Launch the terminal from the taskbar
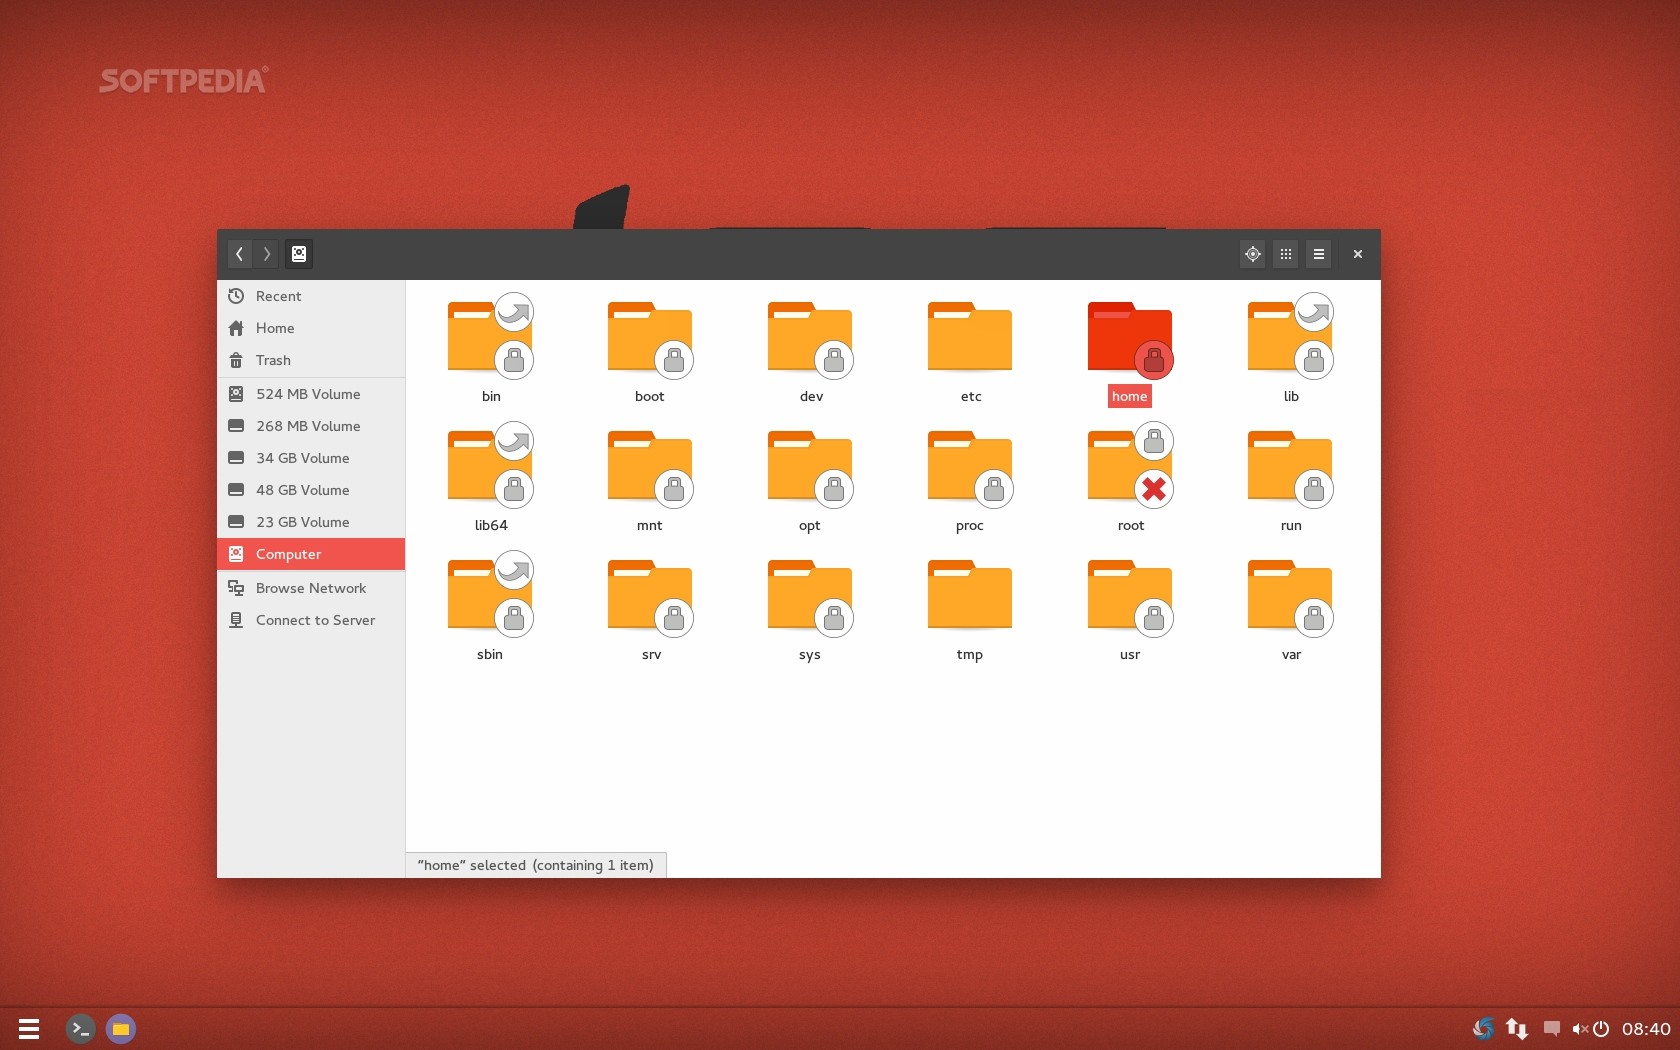The image size is (1680, 1050). tap(80, 1028)
